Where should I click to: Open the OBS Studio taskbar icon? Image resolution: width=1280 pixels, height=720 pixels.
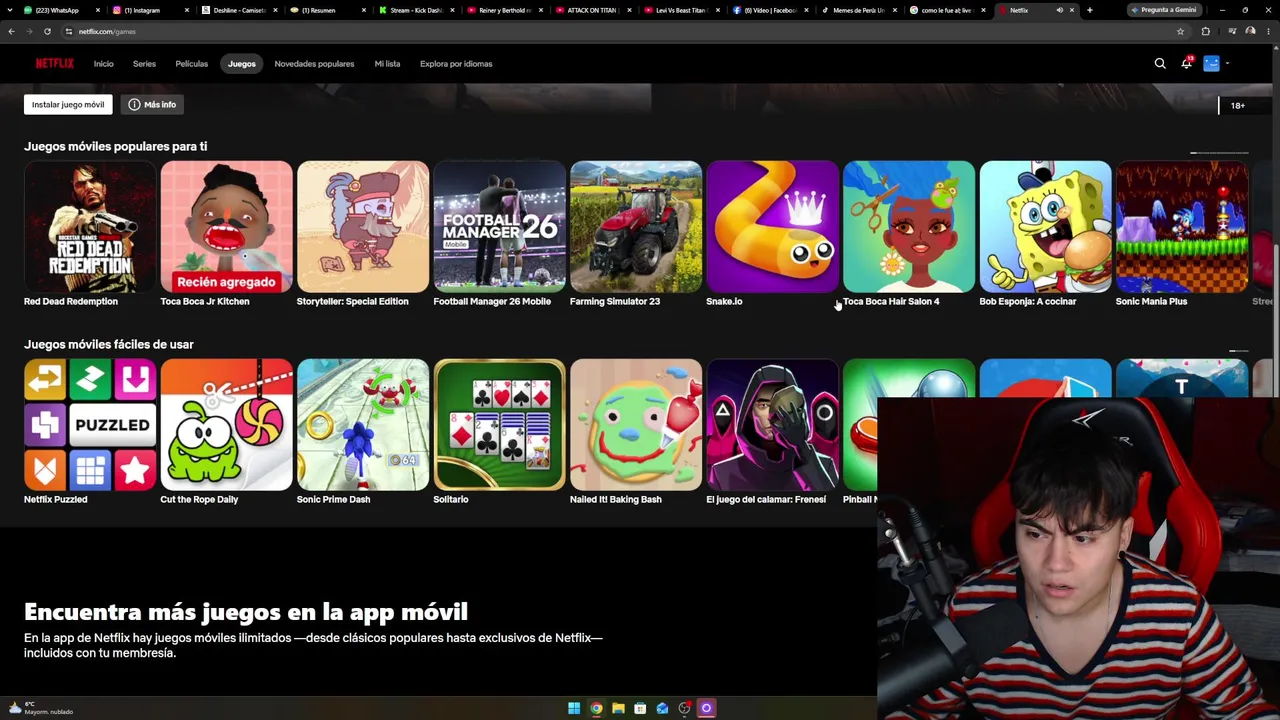pyautogui.click(x=684, y=708)
